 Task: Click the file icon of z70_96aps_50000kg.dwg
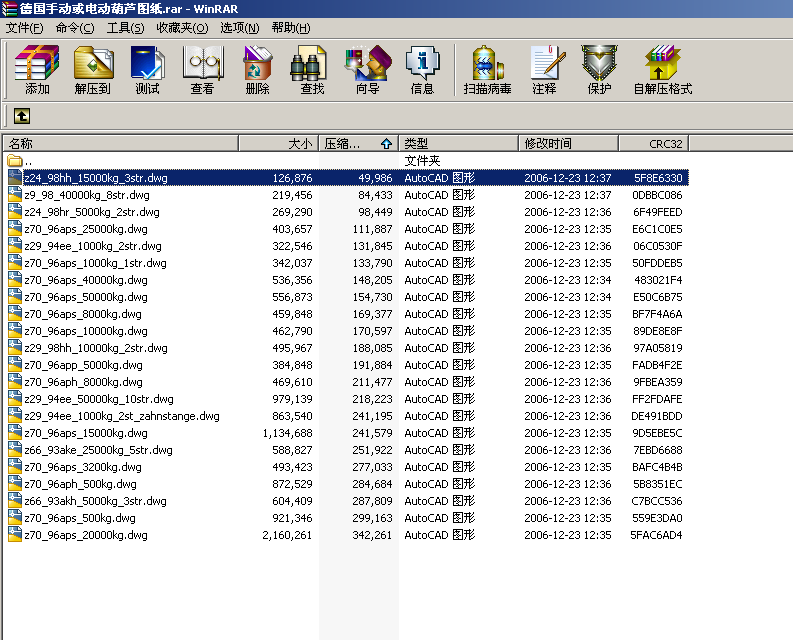(x=15, y=297)
